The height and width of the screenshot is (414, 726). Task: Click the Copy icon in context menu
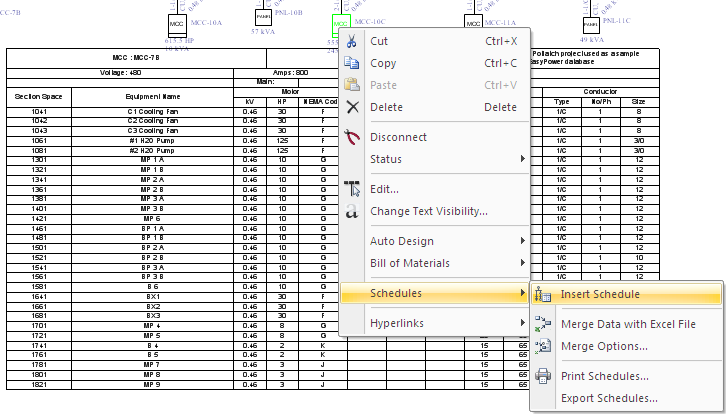pyautogui.click(x=351, y=64)
